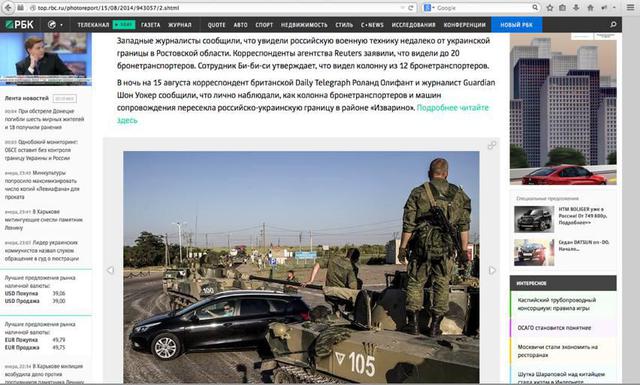This screenshot has height=385, width=640.
Task: Open the armored vehicles photo
Action: click(301, 267)
